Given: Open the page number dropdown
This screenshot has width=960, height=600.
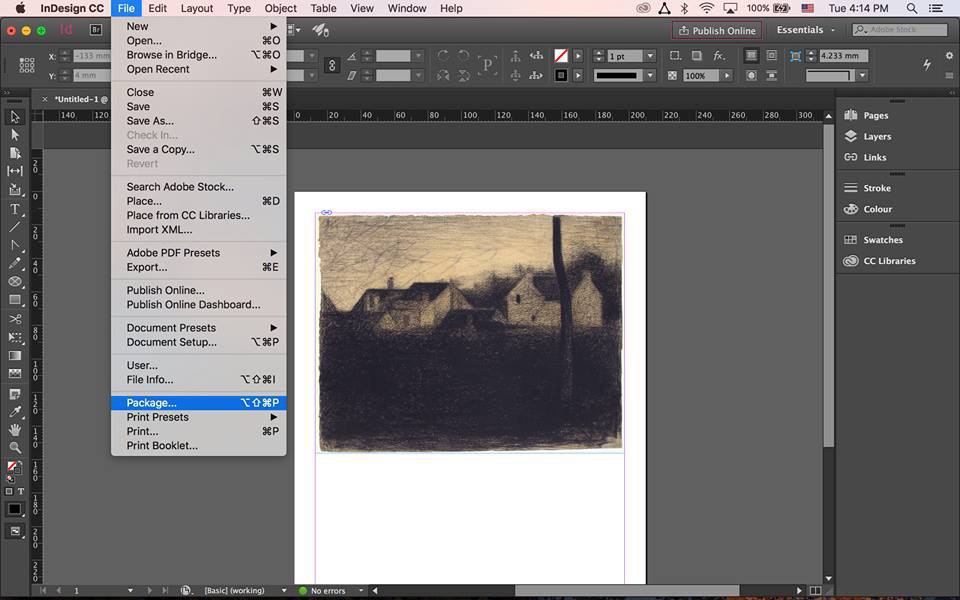Looking at the screenshot, I should [x=130, y=591].
